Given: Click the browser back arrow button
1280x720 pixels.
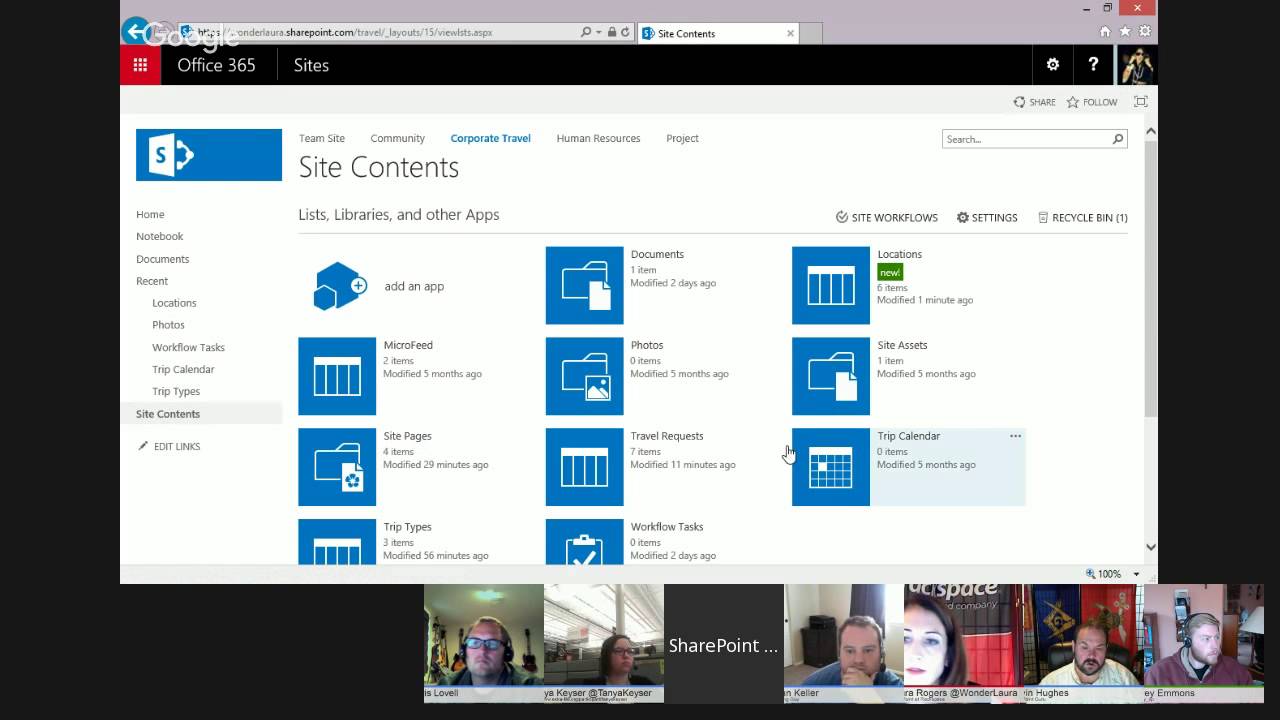Looking at the screenshot, I should point(136,31).
